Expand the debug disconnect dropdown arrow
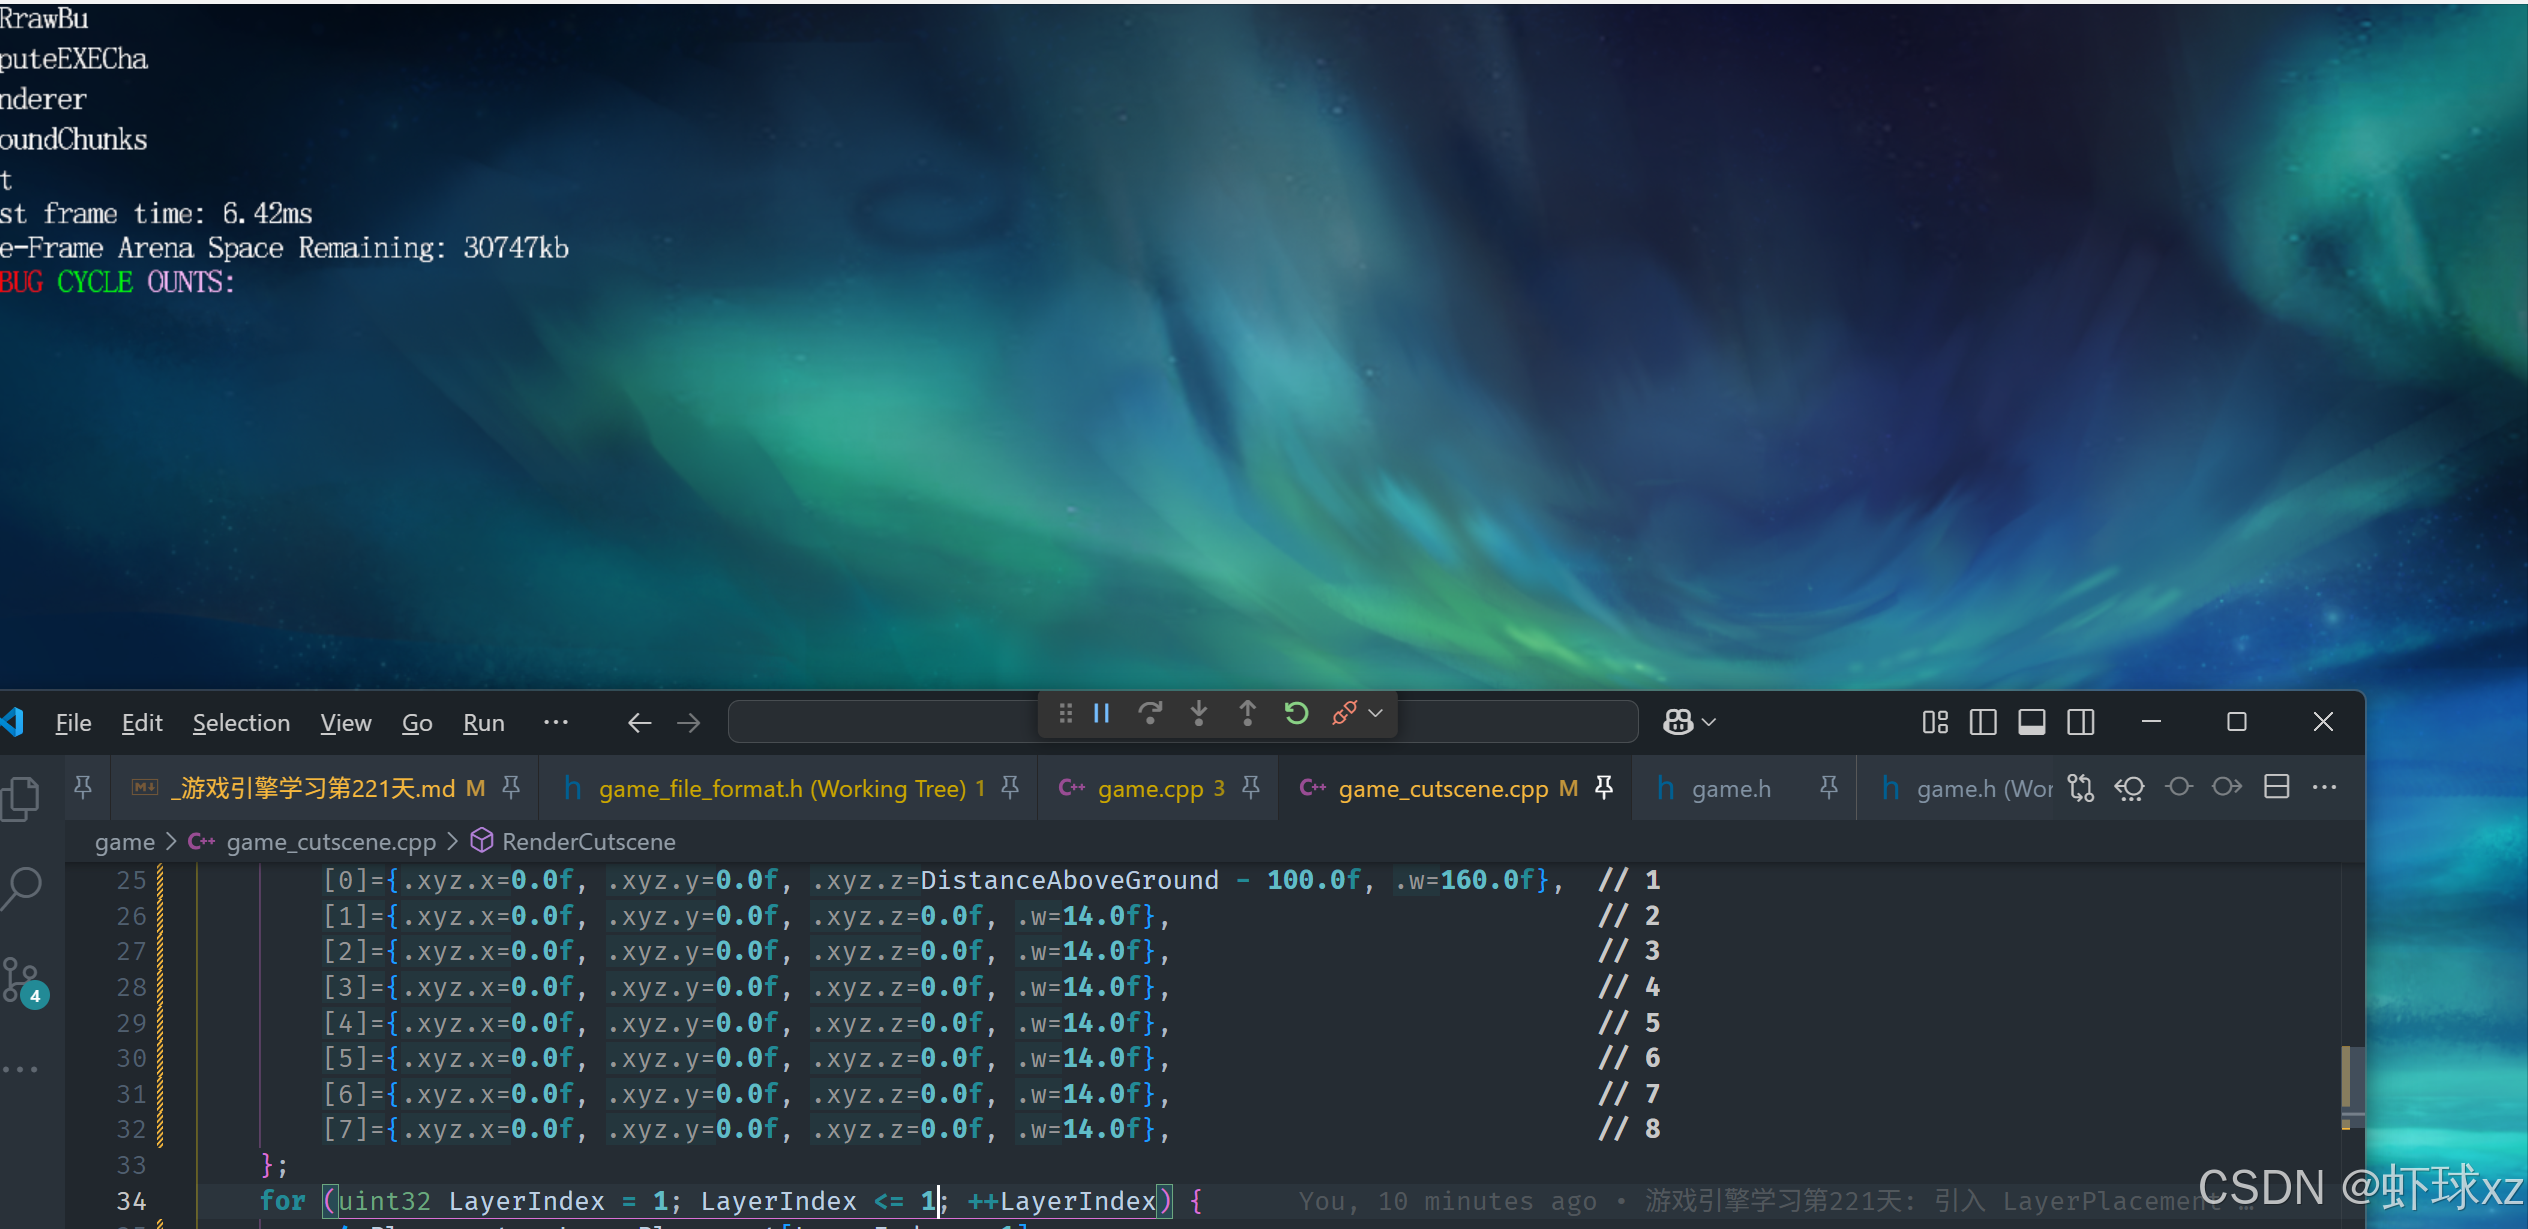This screenshot has height=1229, width=2528. pyautogui.click(x=1376, y=714)
